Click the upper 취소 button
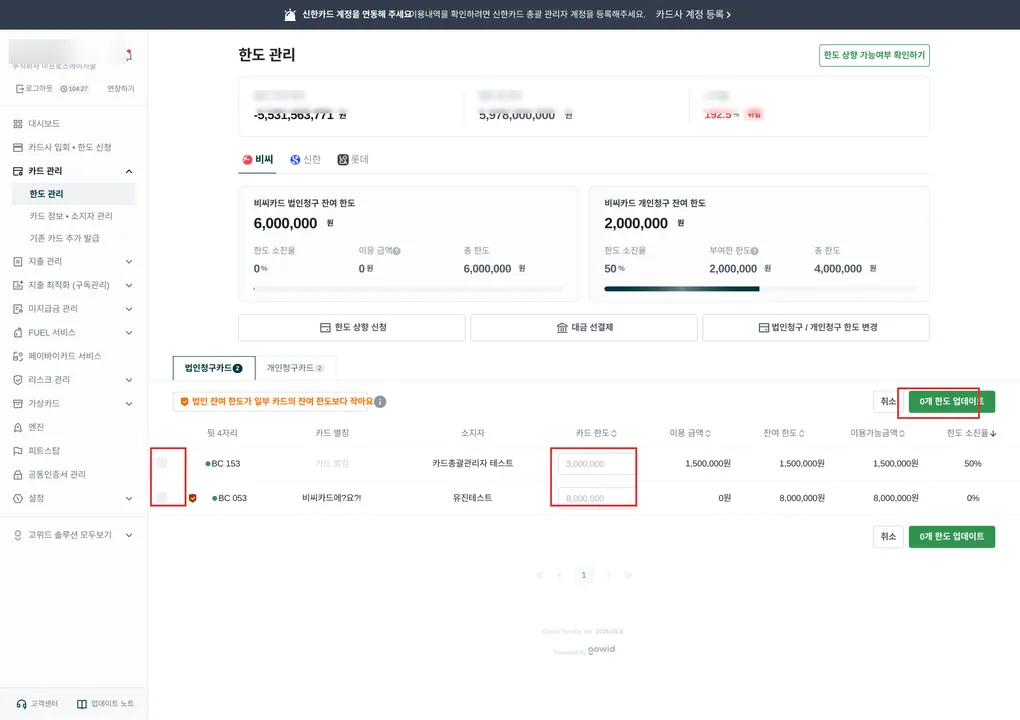Screen dimensions: 1020x720 [x=887, y=401]
